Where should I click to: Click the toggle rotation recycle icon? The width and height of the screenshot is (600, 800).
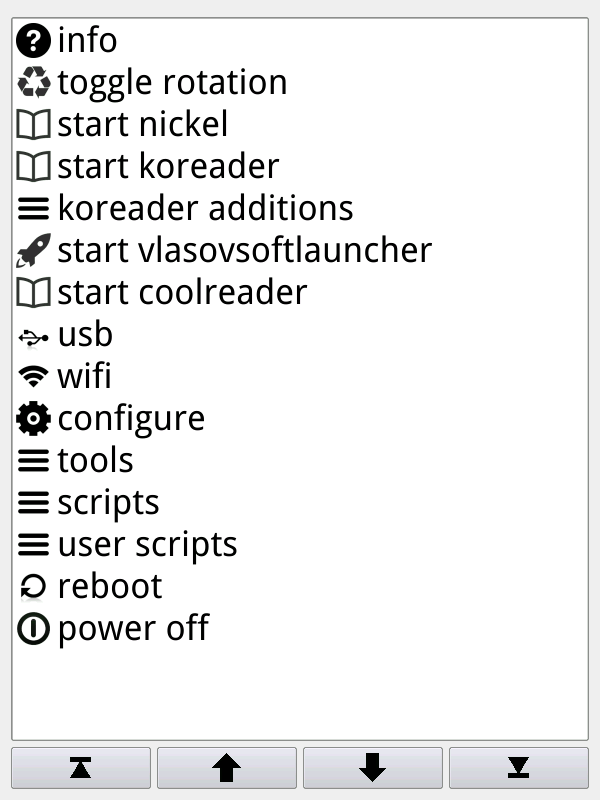34,83
